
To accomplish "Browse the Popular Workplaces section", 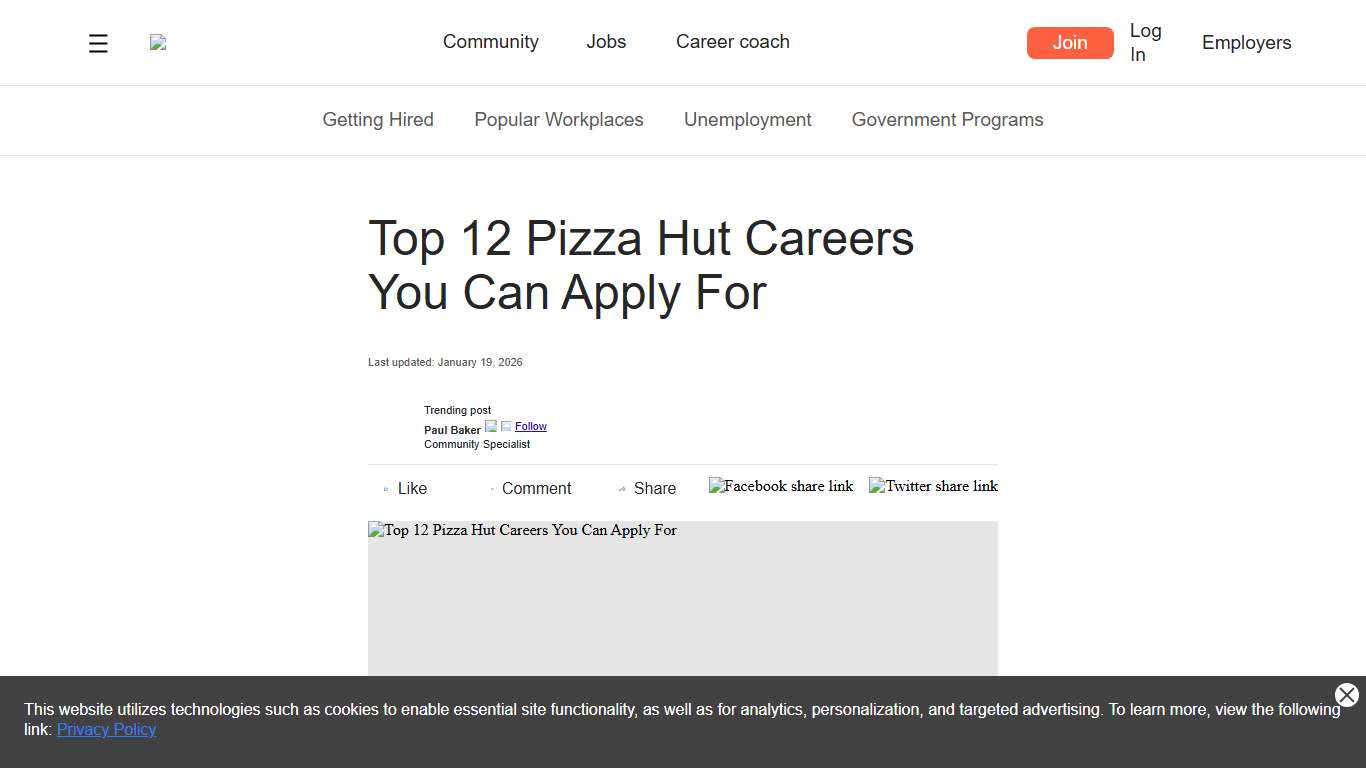I will pos(559,119).
